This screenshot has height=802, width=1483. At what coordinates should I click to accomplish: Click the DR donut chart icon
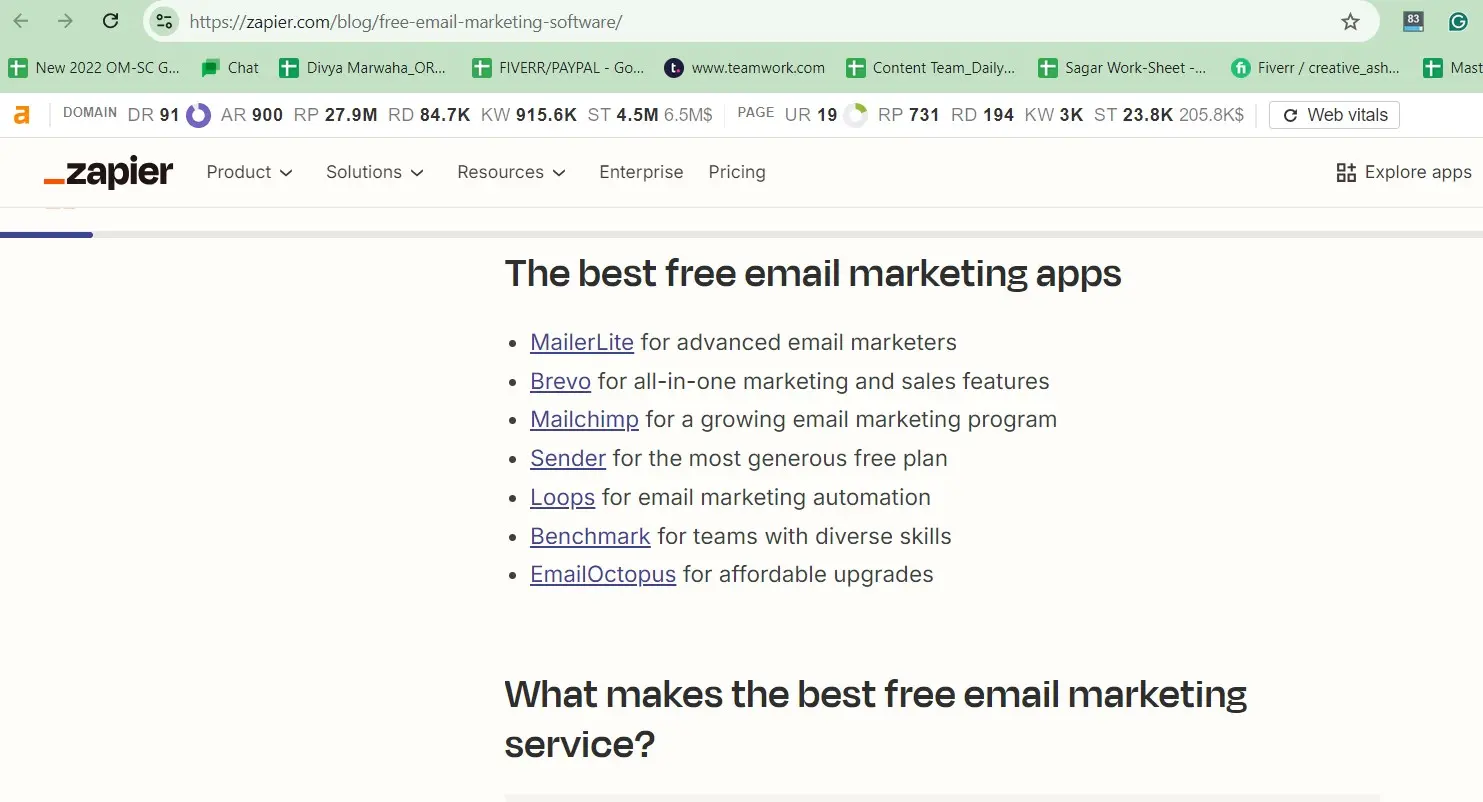[199, 115]
